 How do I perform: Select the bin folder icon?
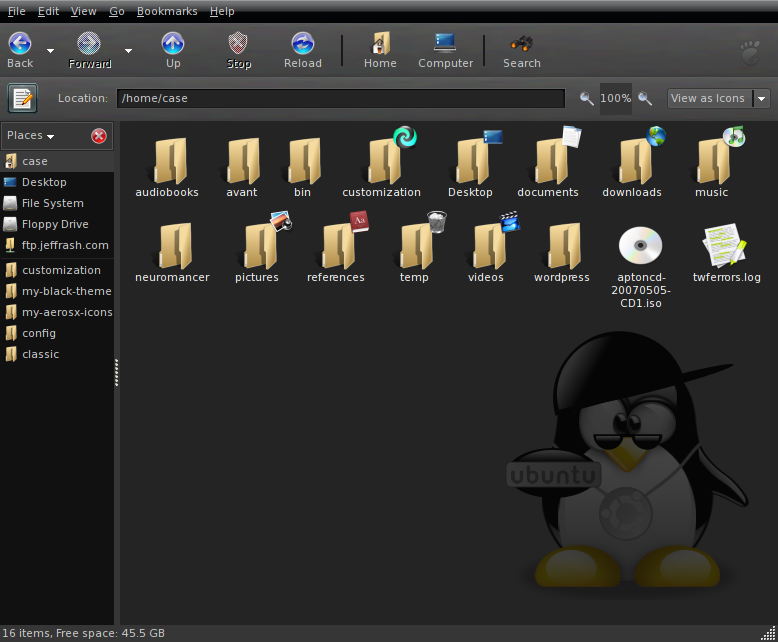[x=303, y=161]
